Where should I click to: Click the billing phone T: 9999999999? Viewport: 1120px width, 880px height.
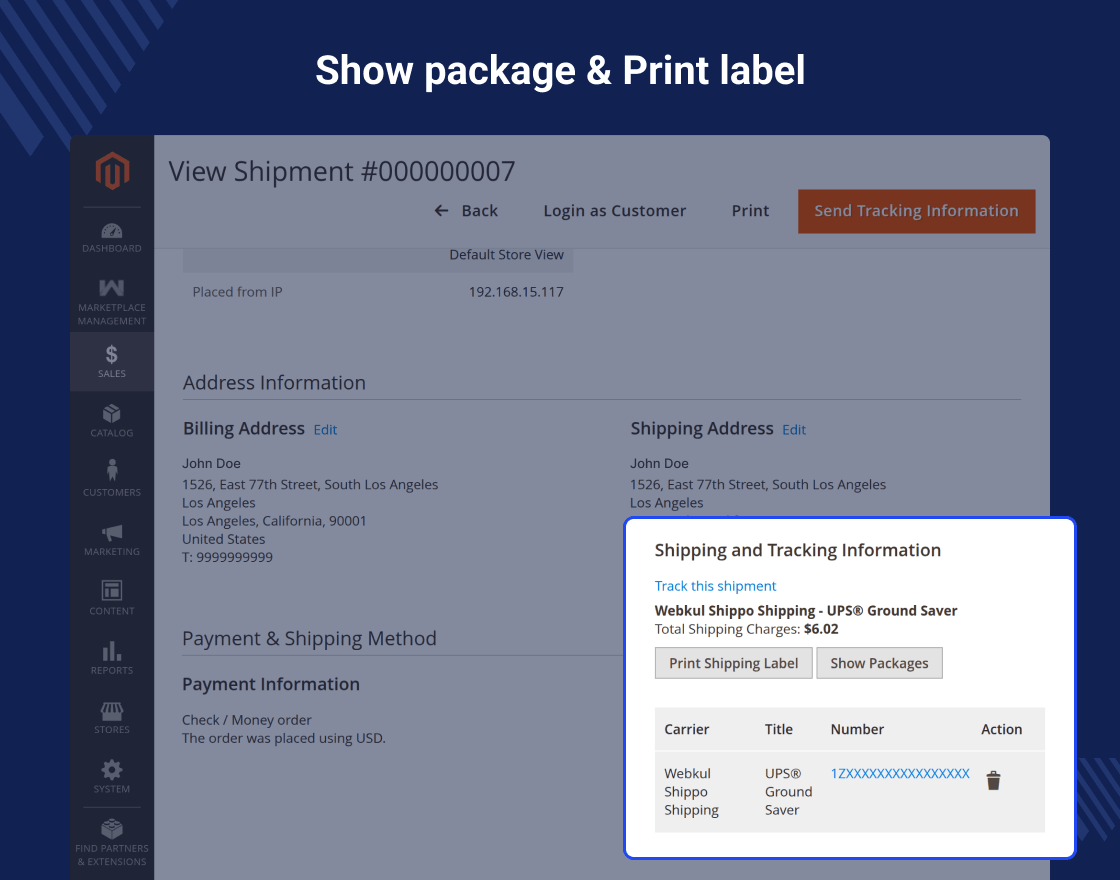227,557
